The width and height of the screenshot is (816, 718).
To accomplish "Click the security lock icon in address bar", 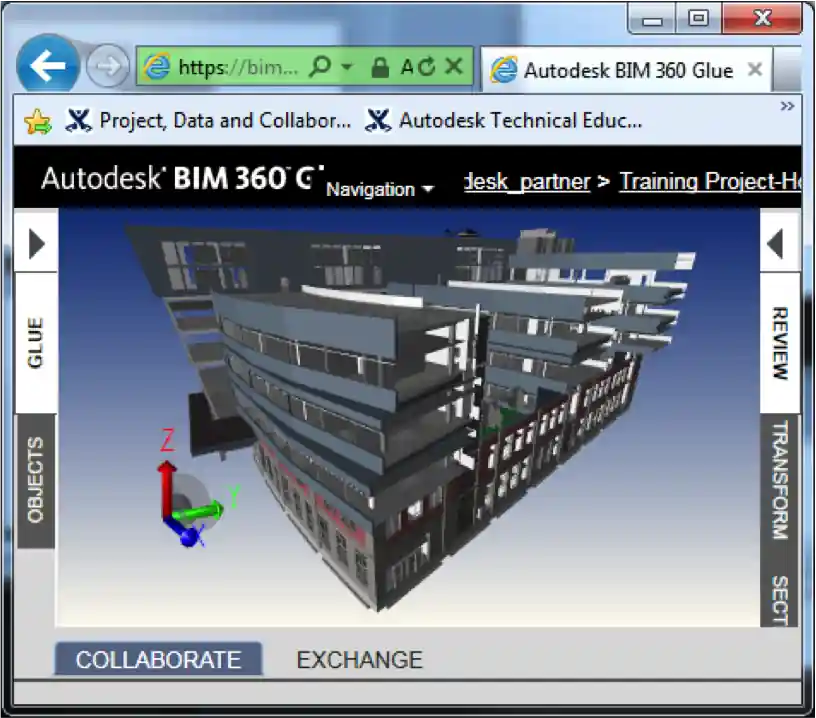I will pyautogui.click(x=379, y=67).
